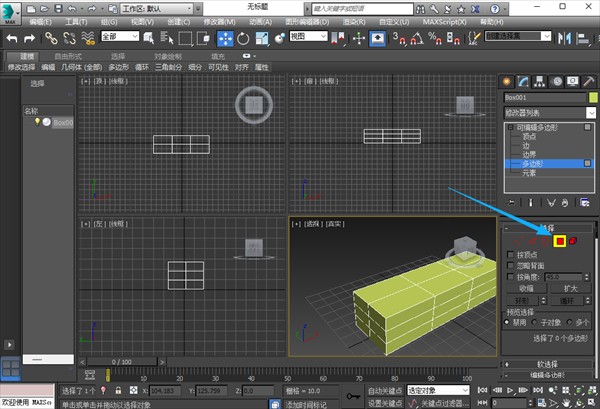Activate the Select and Move tool

[x=225, y=38]
